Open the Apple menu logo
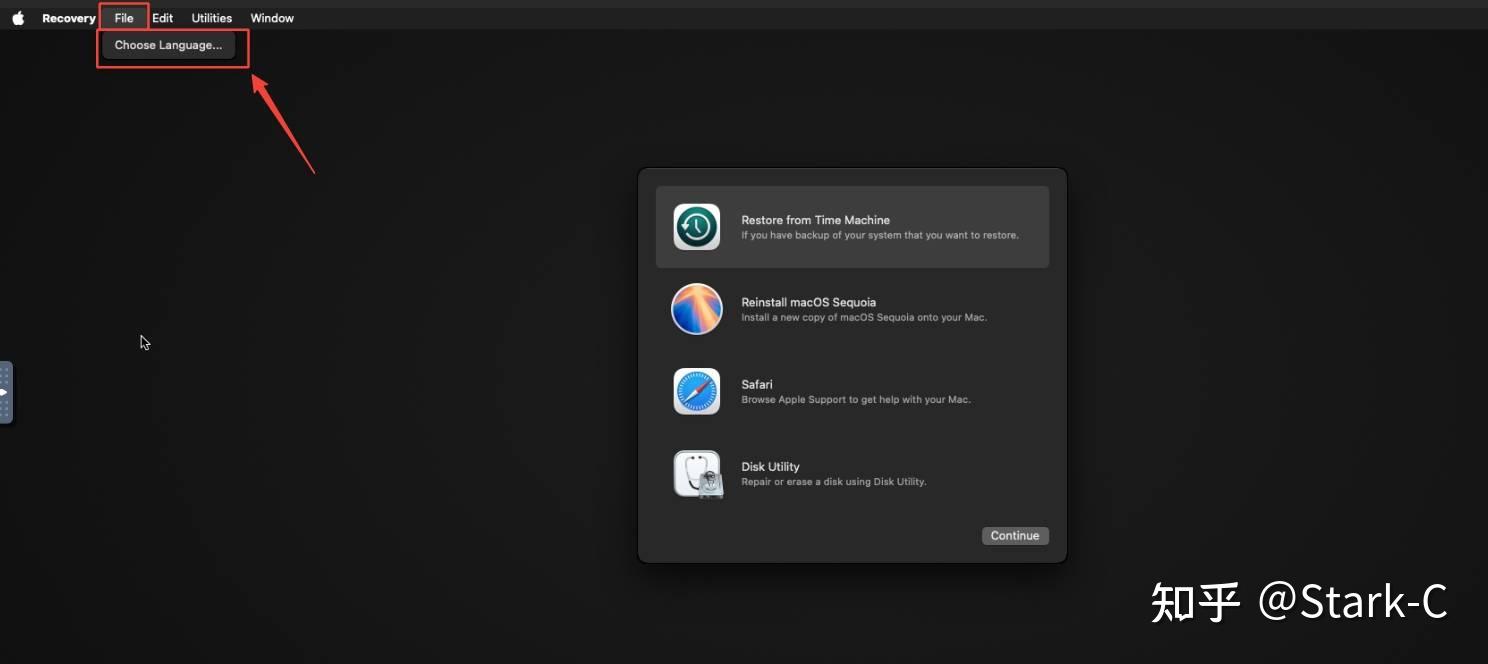 click(18, 18)
